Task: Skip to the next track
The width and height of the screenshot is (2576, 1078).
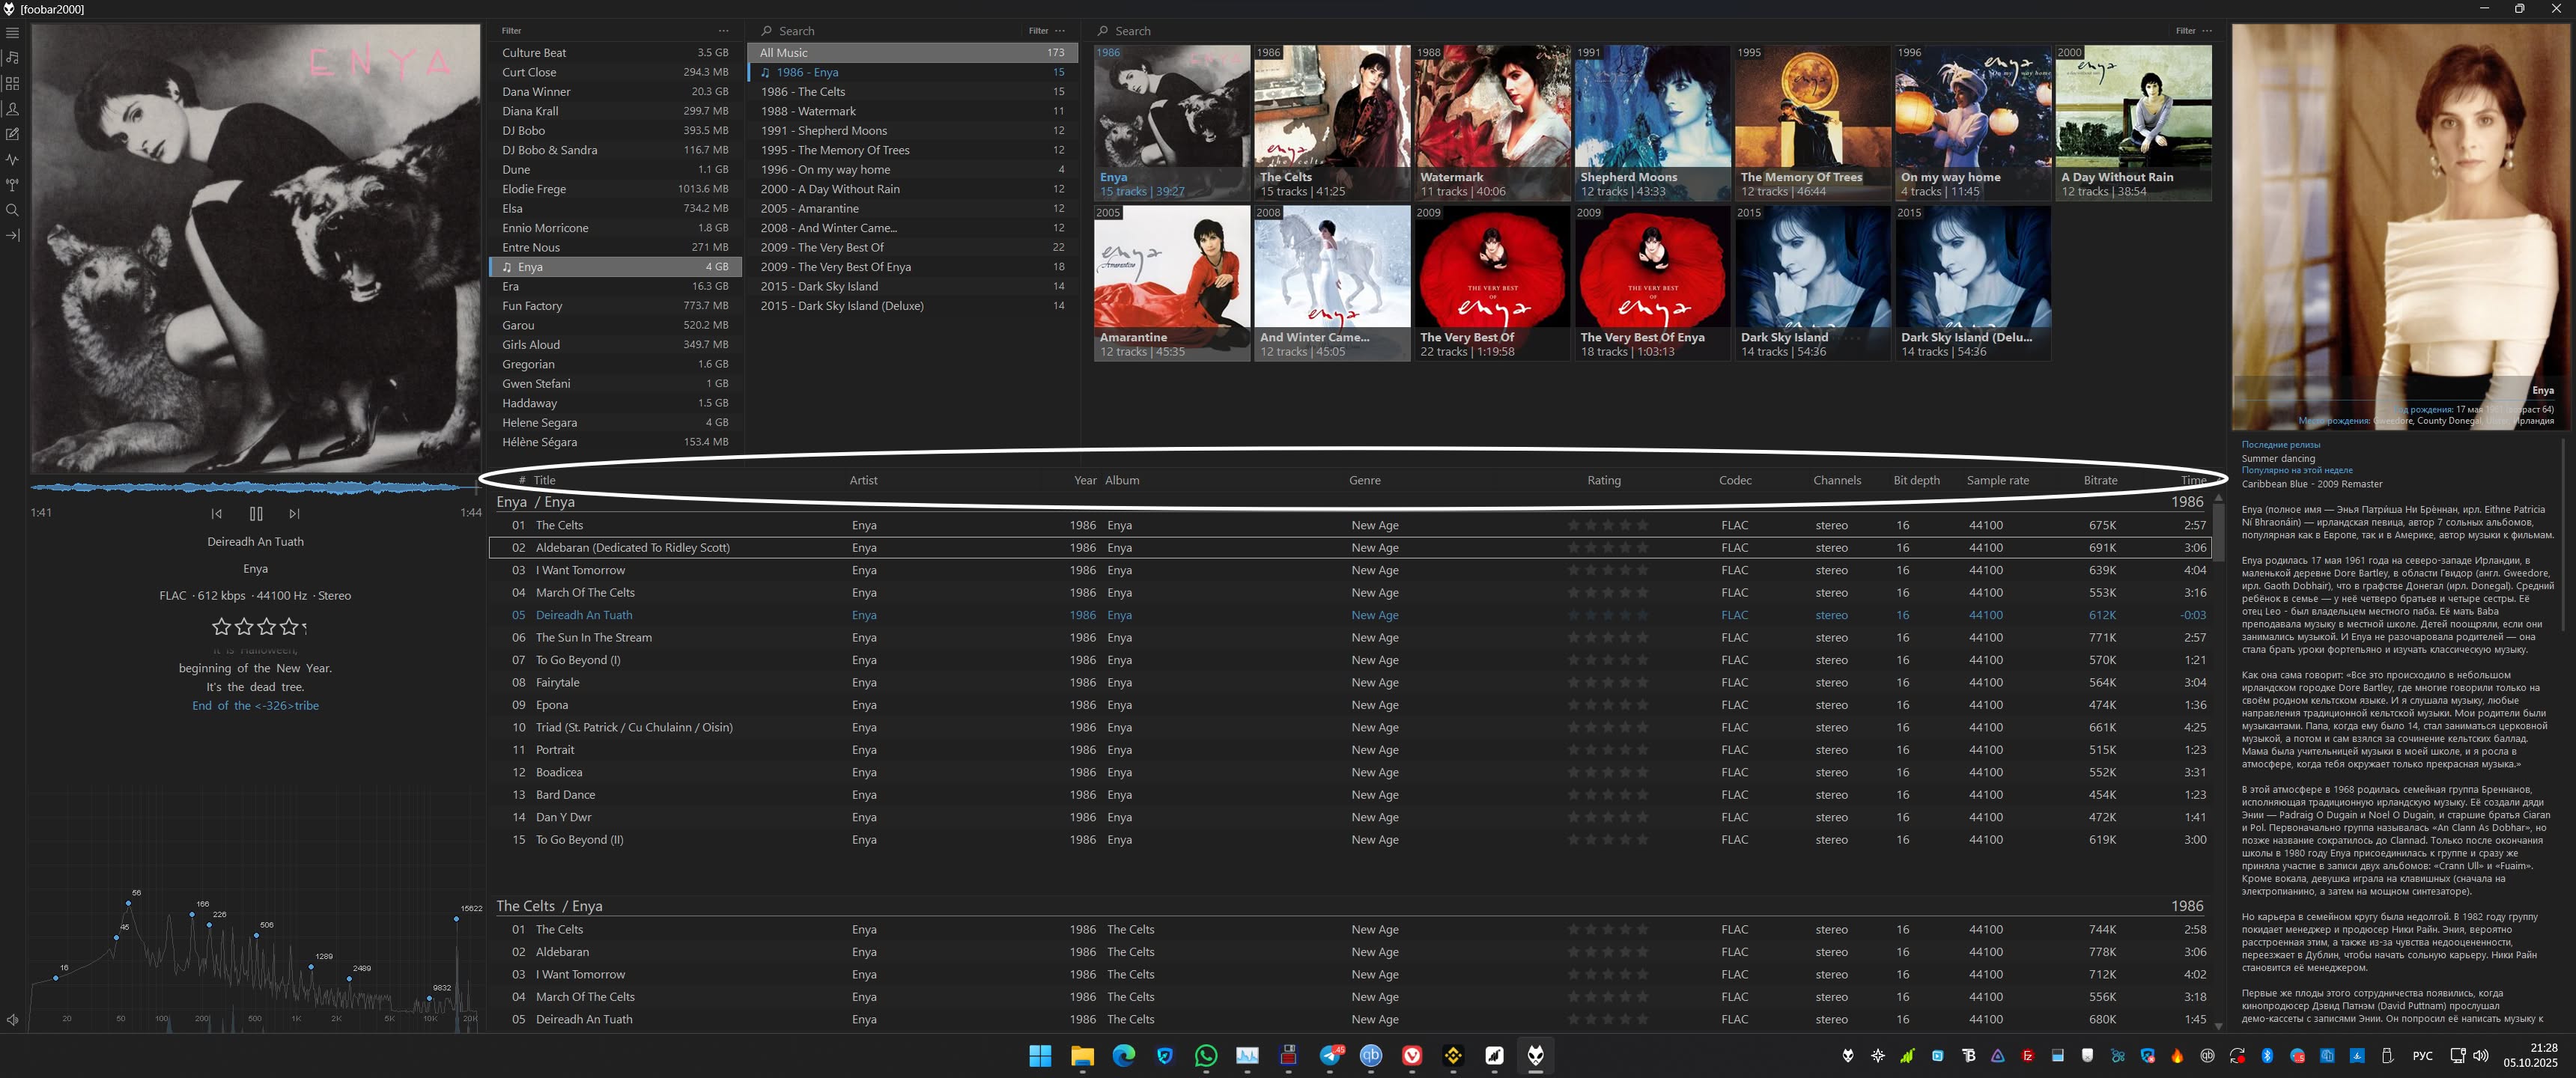Action: coord(294,513)
